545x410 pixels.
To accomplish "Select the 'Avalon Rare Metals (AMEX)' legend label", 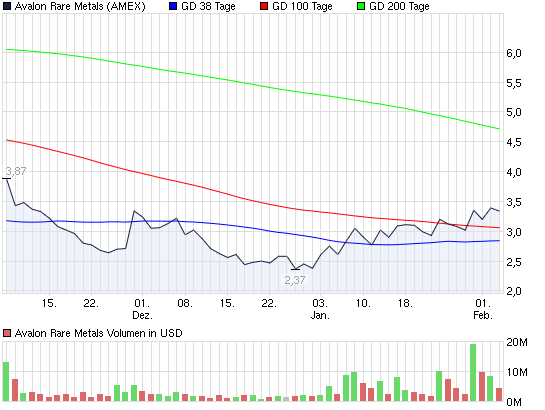I will pos(80,6).
